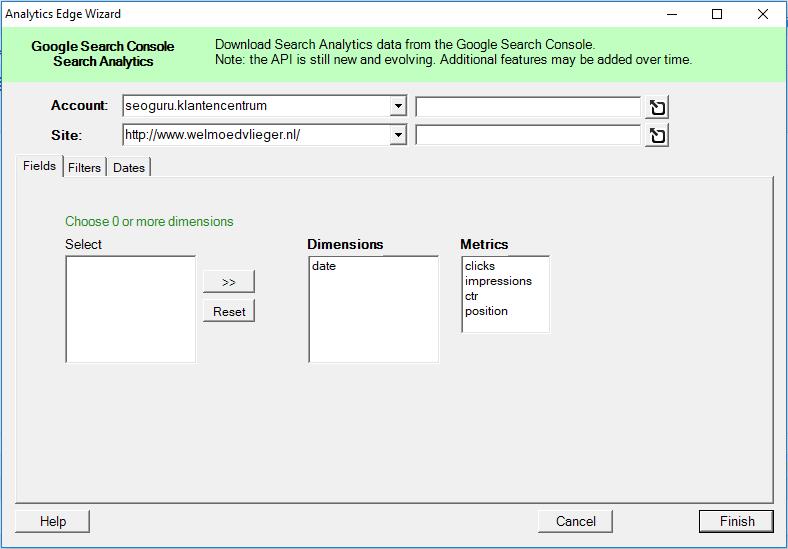The image size is (788, 549).
Task: Select 'position' in the Metrics list
Action: pos(486,311)
